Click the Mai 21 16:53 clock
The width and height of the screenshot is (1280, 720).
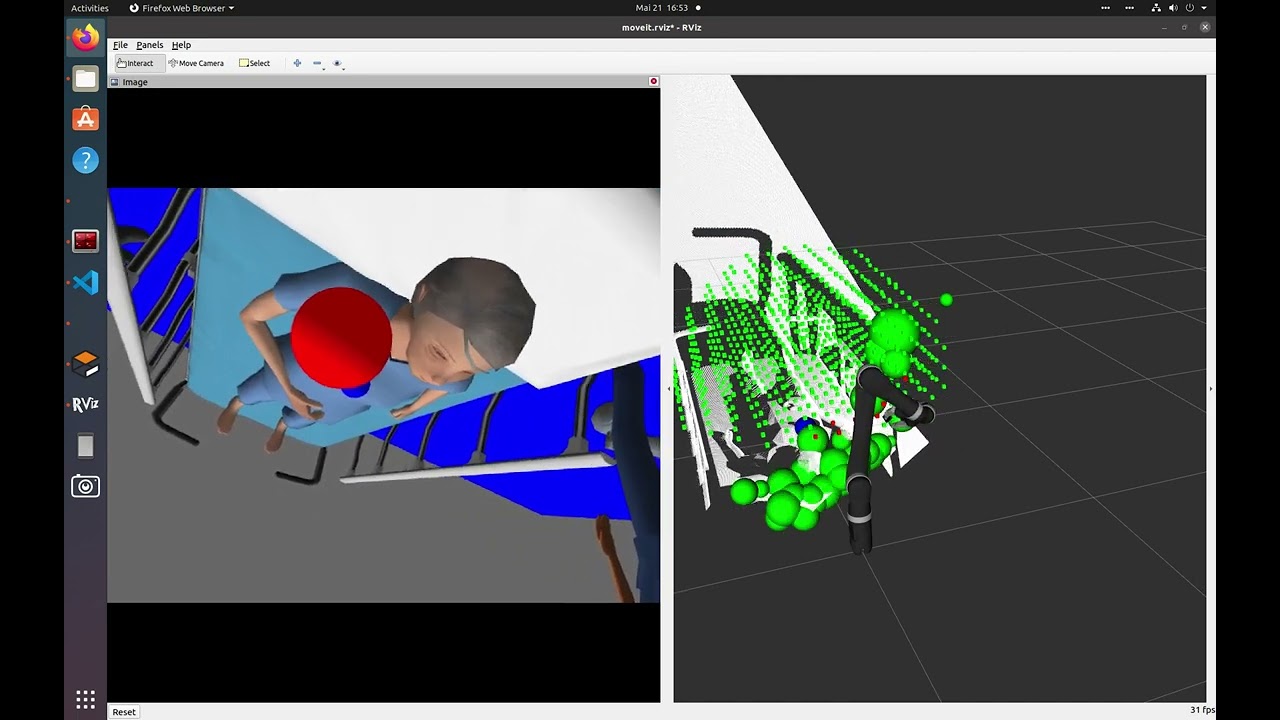[x=662, y=8]
